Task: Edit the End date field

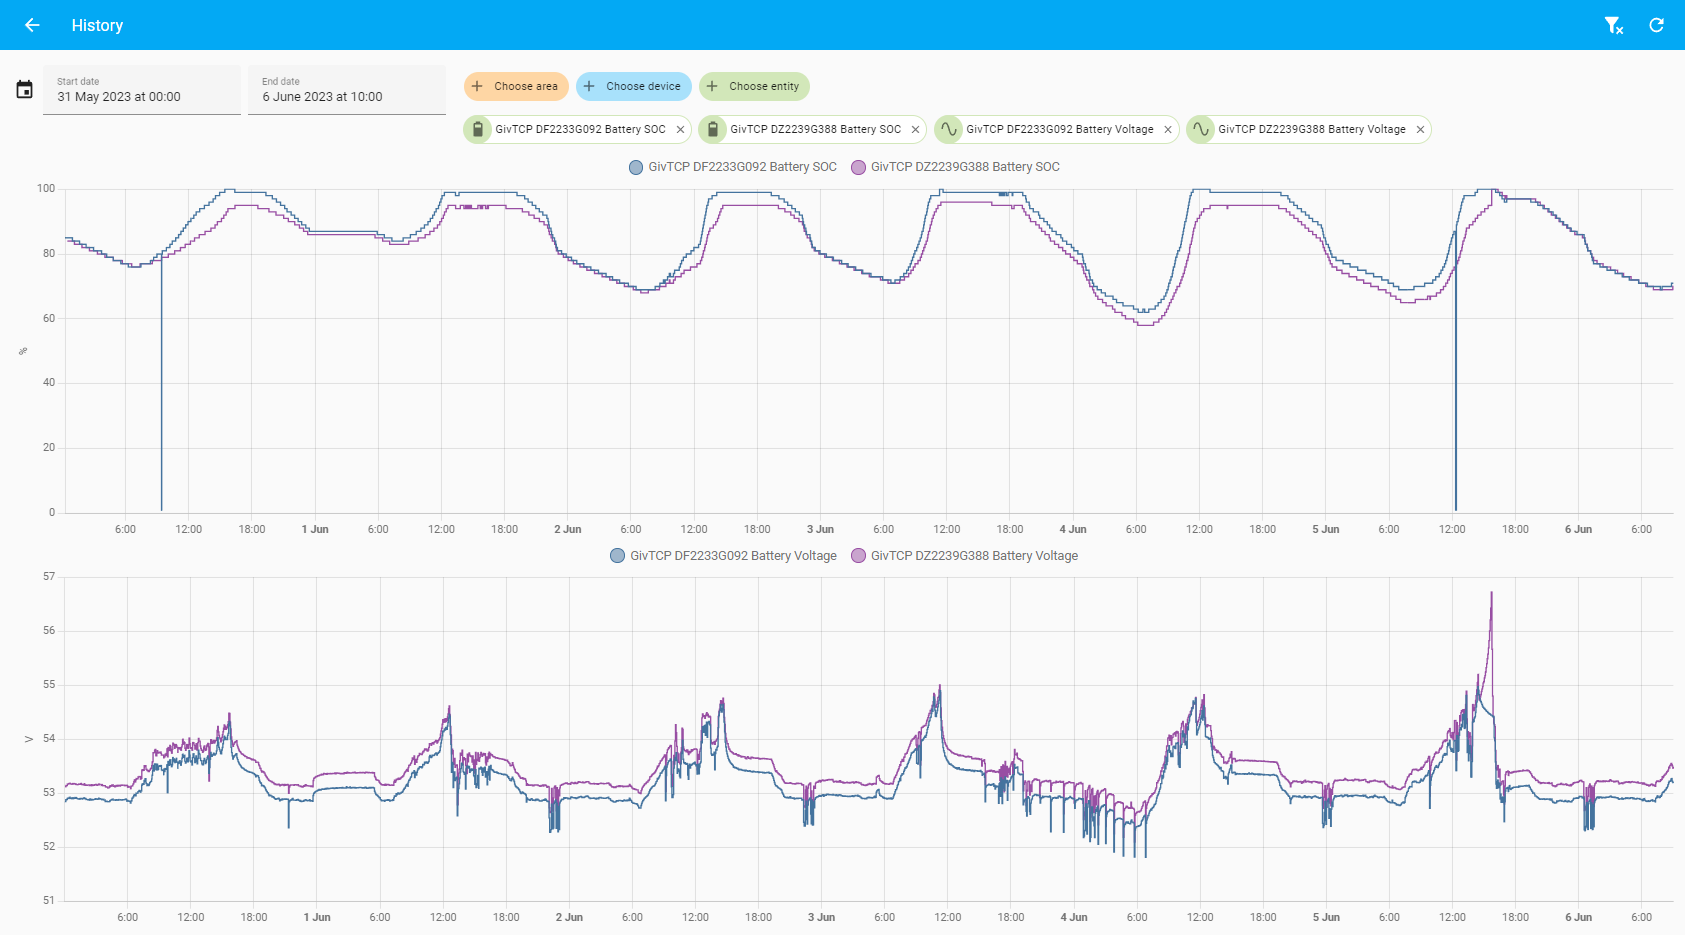Action: coord(346,90)
